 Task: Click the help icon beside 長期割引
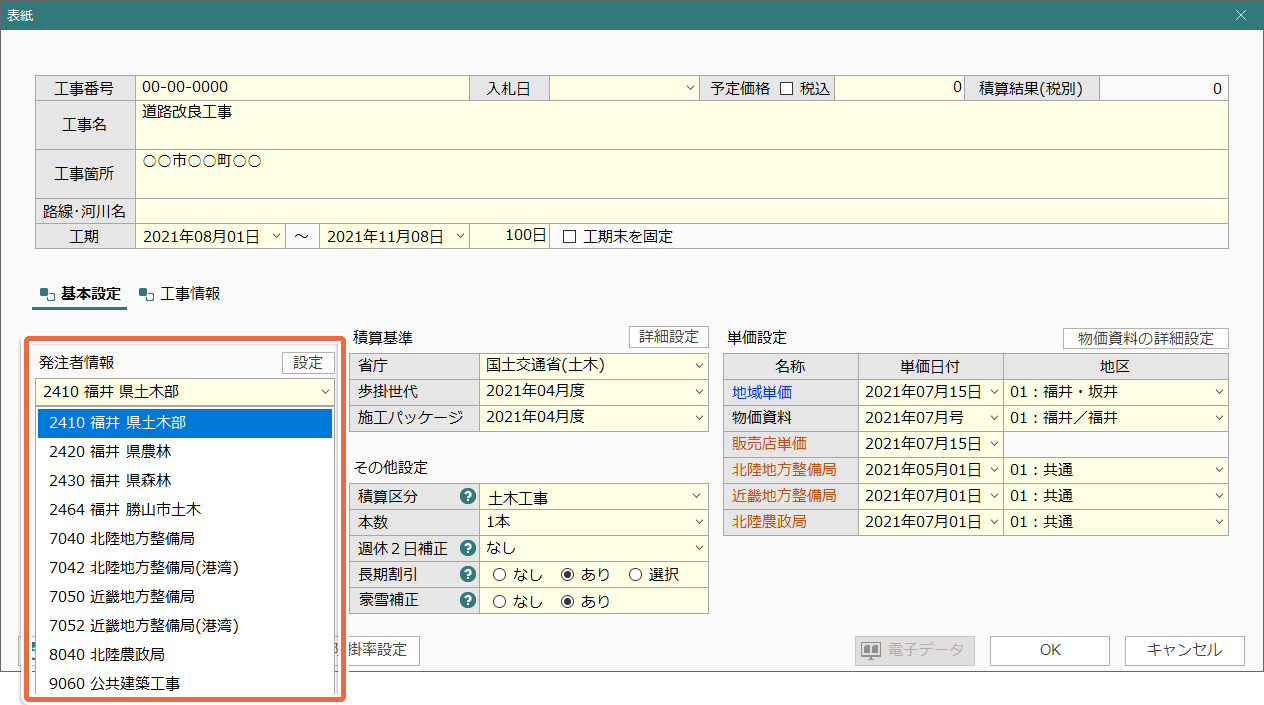pos(466,574)
